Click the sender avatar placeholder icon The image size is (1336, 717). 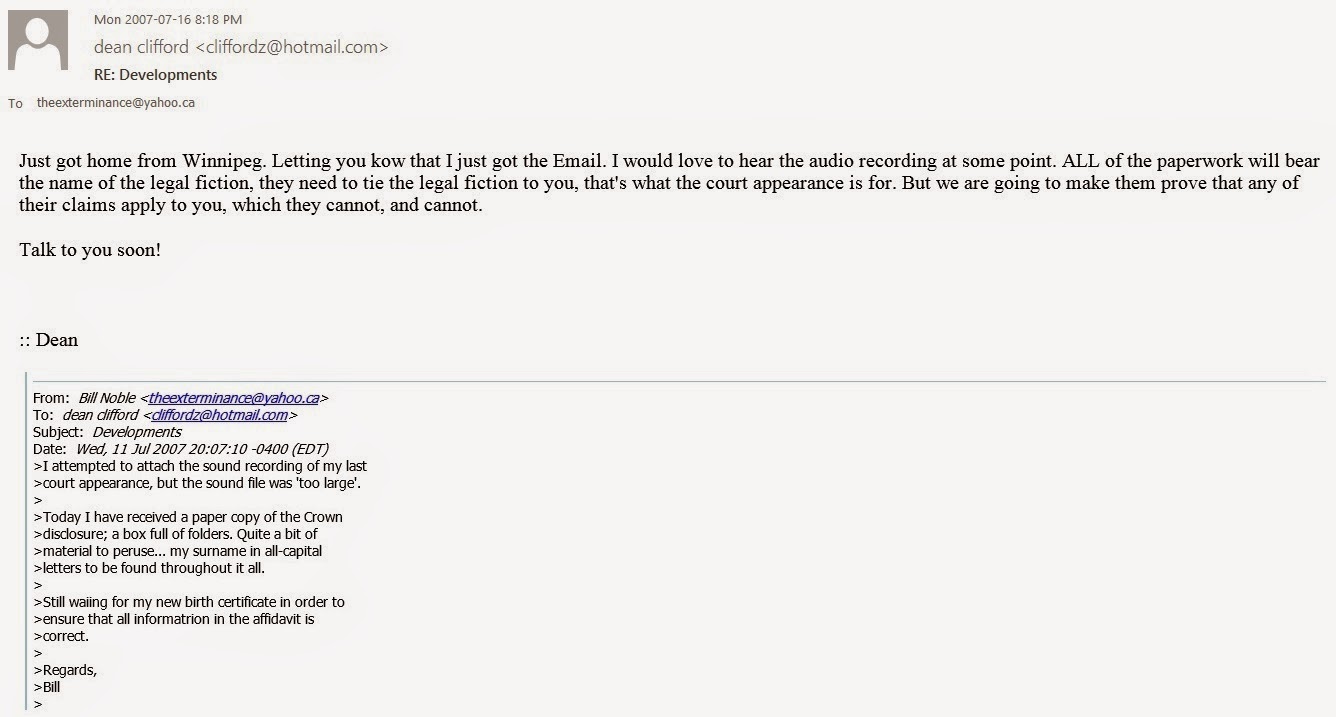pyautogui.click(x=38, y=40)
